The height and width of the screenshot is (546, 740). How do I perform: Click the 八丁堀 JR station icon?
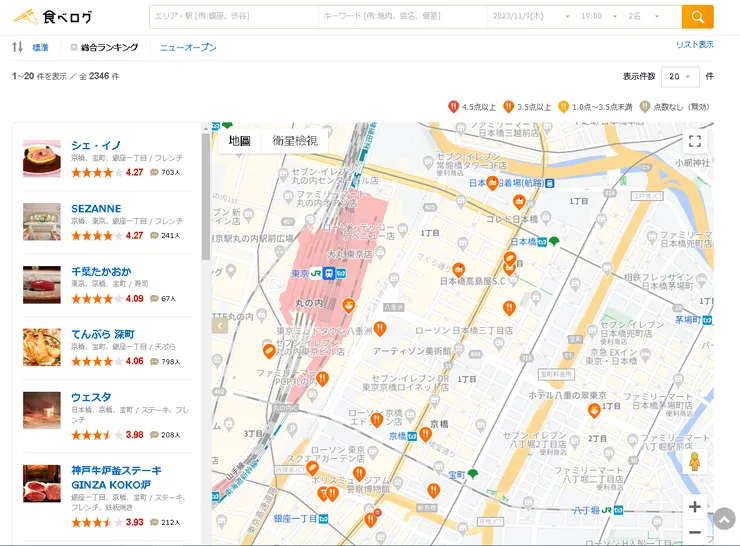(606, 510)
